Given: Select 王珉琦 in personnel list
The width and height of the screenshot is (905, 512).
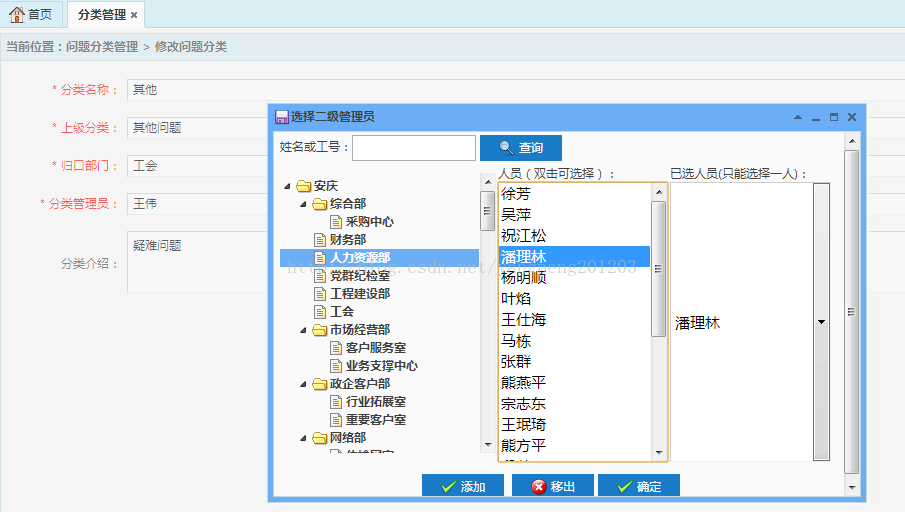Looking at the screenshot, I should coord(574,424).
